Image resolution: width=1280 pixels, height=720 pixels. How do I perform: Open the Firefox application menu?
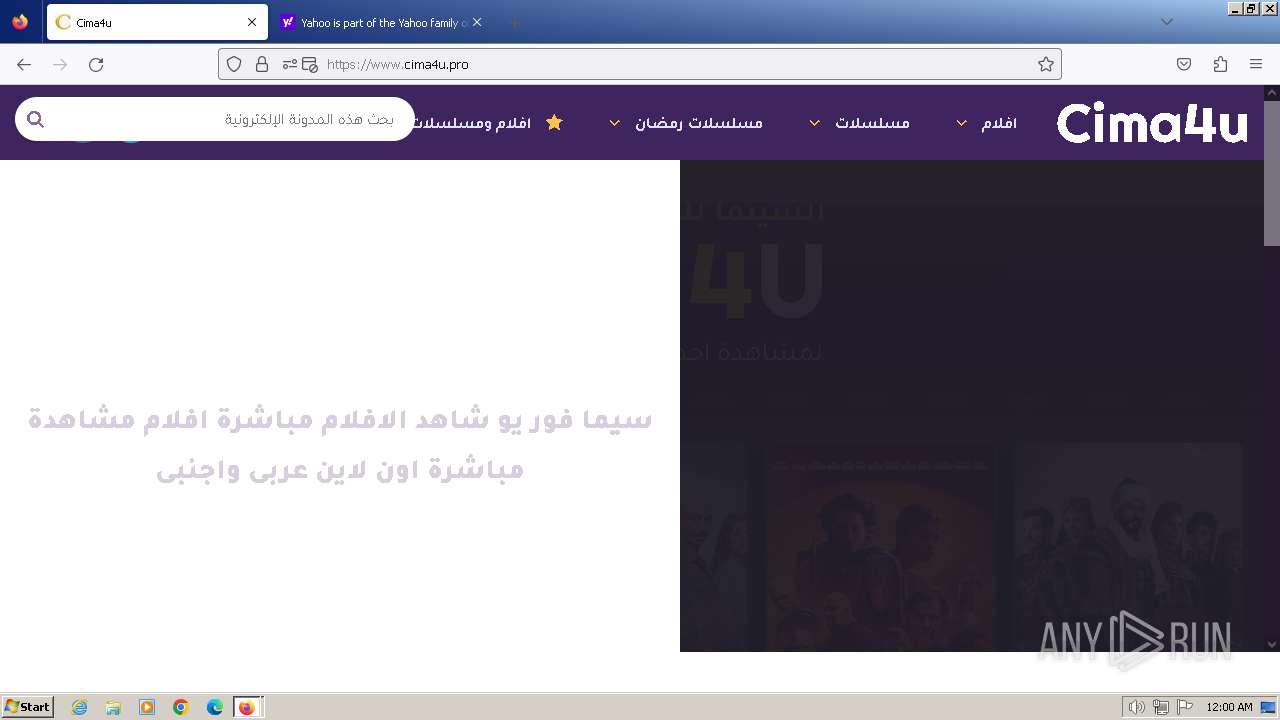[x=1256, y=64]
